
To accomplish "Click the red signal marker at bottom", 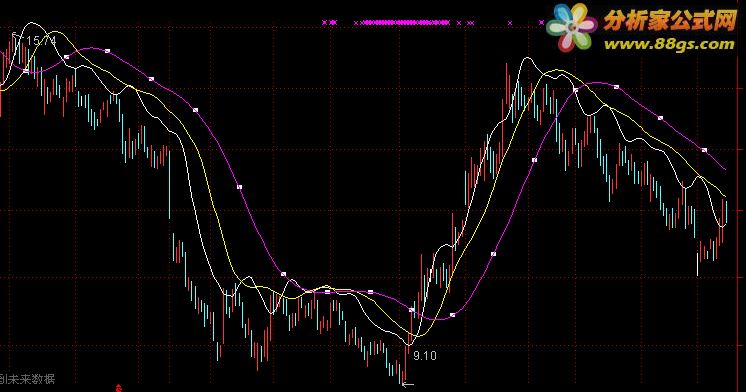I will point(118,388).
